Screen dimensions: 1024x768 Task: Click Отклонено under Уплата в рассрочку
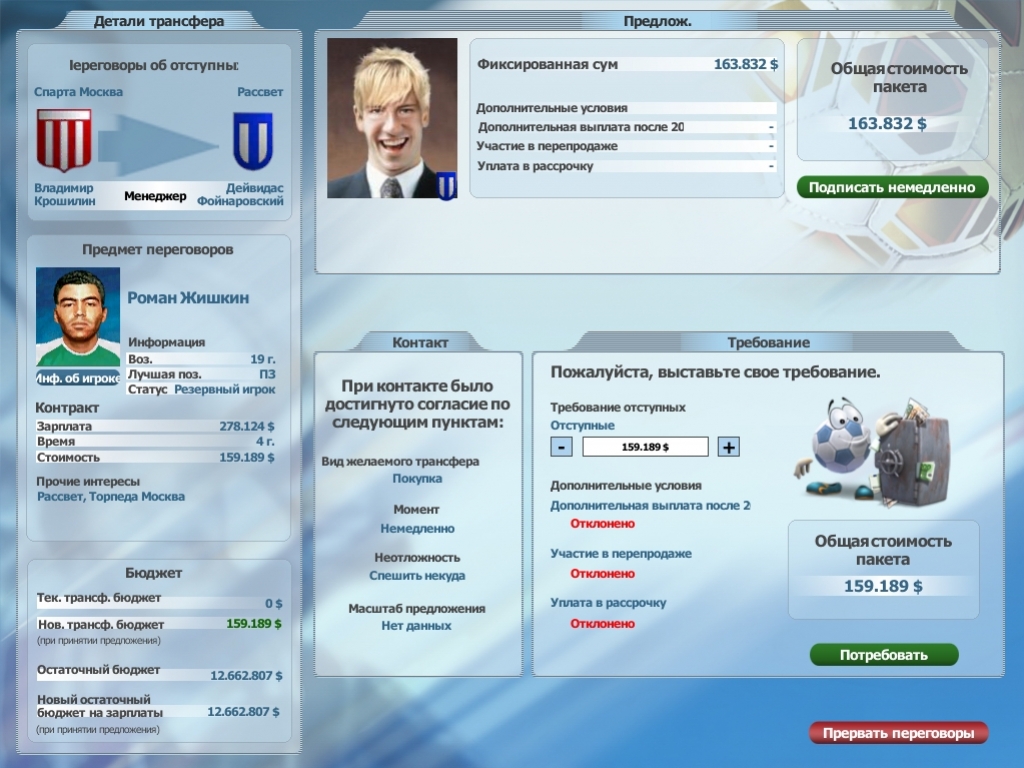pos(602,624)
